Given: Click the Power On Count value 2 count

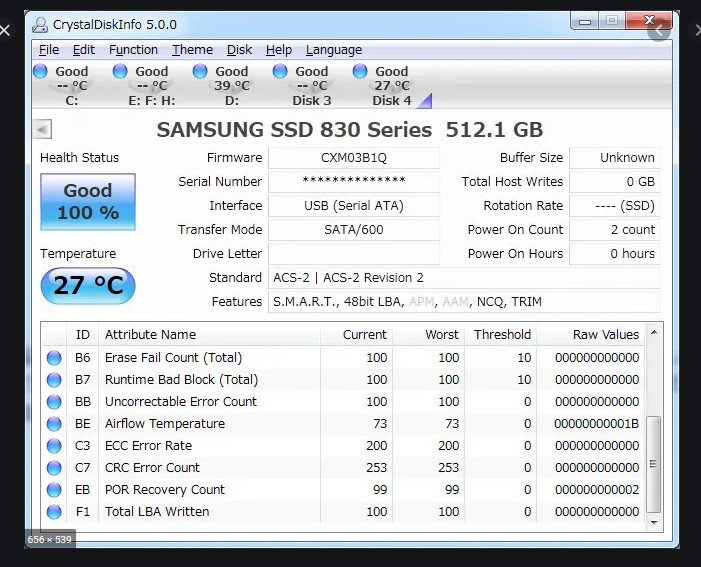Looking at the screenshot, I should 614,230.
